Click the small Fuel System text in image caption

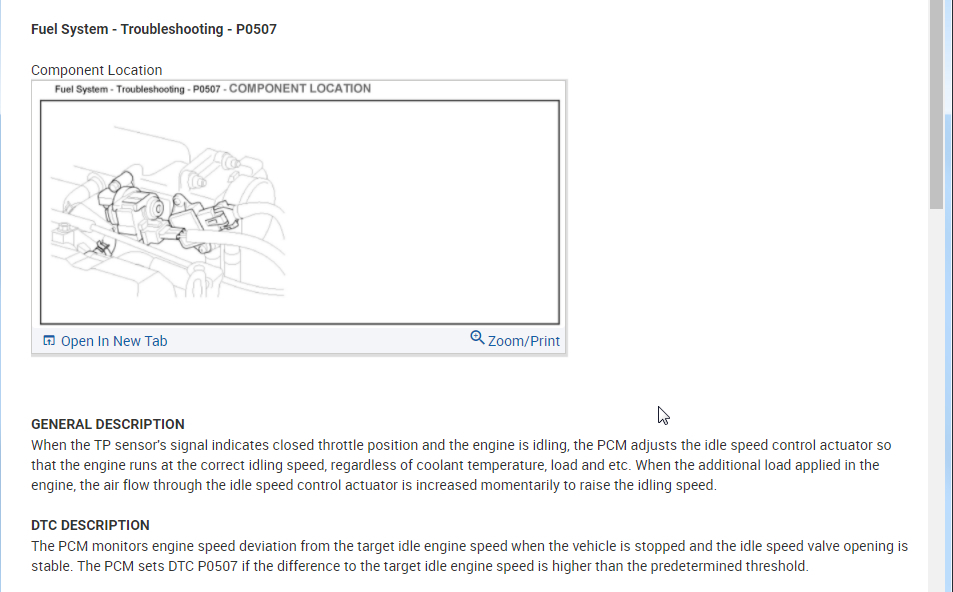81,89
